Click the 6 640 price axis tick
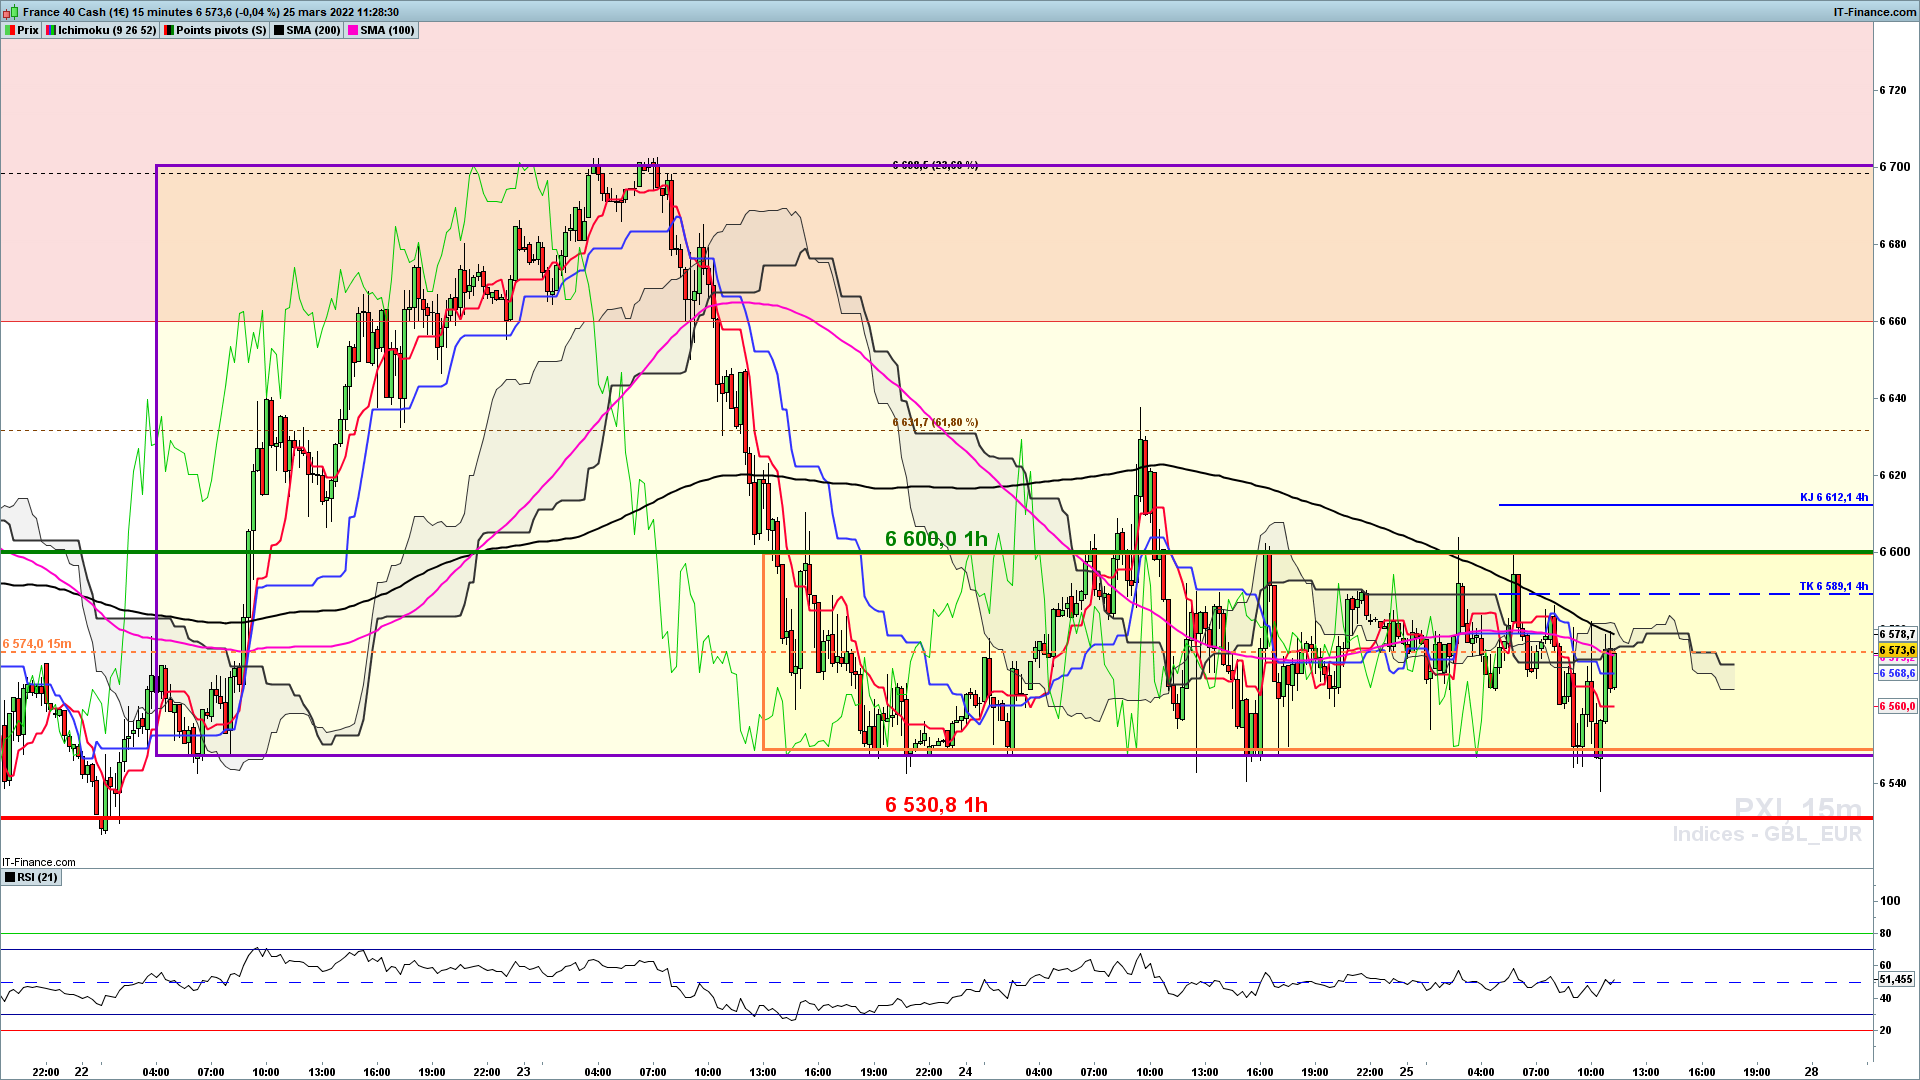Viewport: 1920px width, 1080px height. pyautogui.click(x=1893, y=398)
